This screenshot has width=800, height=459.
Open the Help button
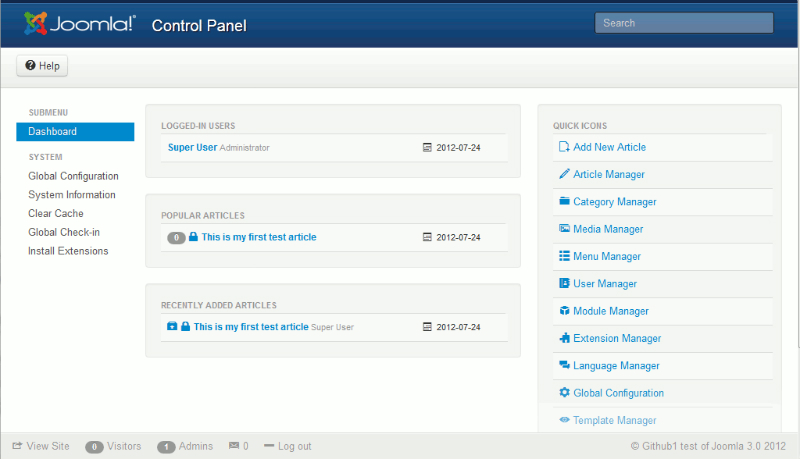pyautogui.click(x=43, y=66)
